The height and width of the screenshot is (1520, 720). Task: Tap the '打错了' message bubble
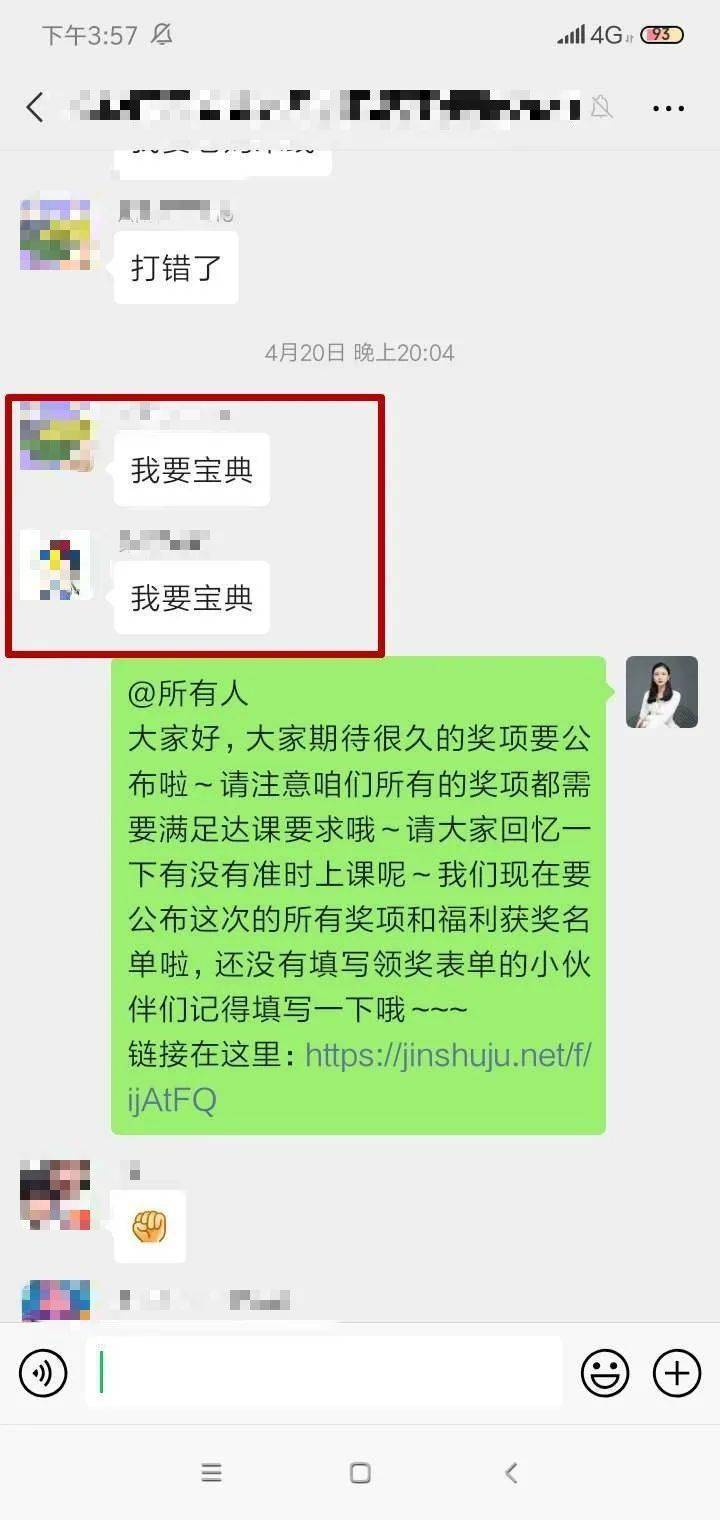coord(176,267)
